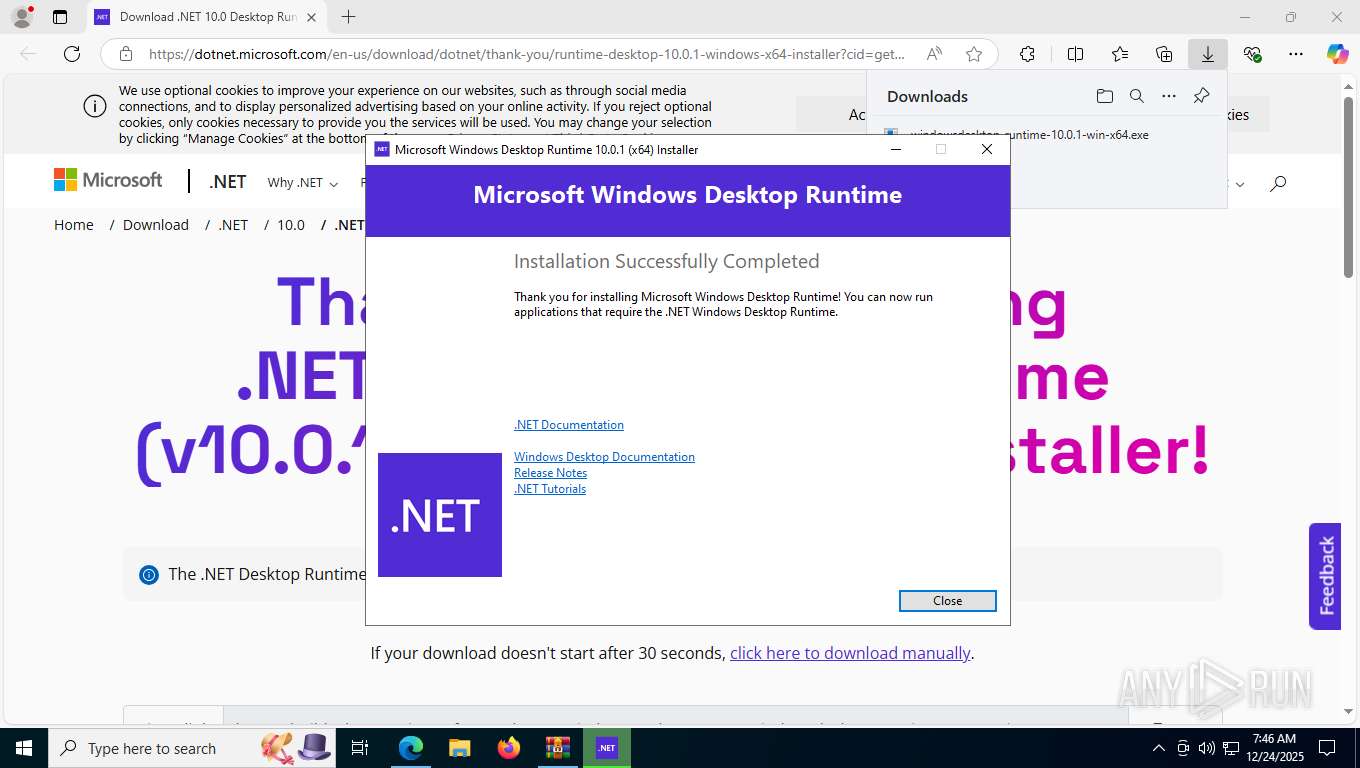Pin the Downloads panel
The width and height of the screenshot is (1360, 768).
pyautogui.click(x=1201, y=96)
